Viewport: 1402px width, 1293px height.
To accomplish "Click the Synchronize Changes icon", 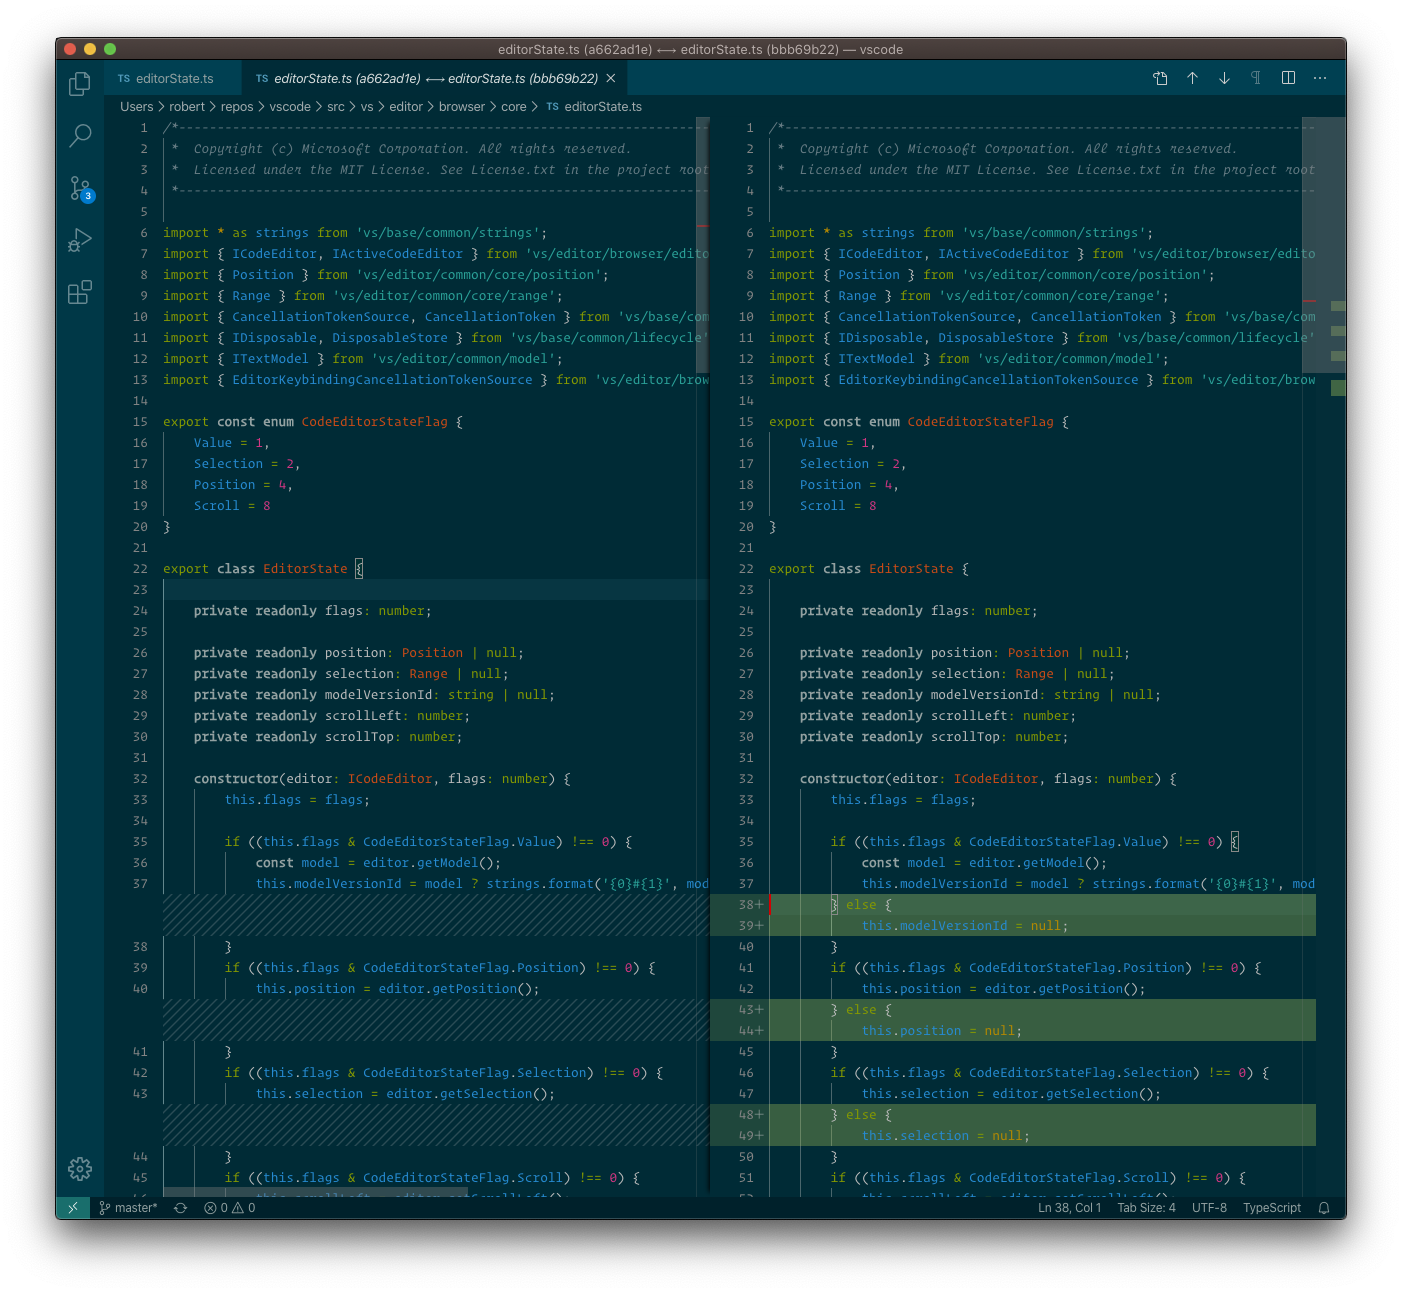I will pos(180,1208).
